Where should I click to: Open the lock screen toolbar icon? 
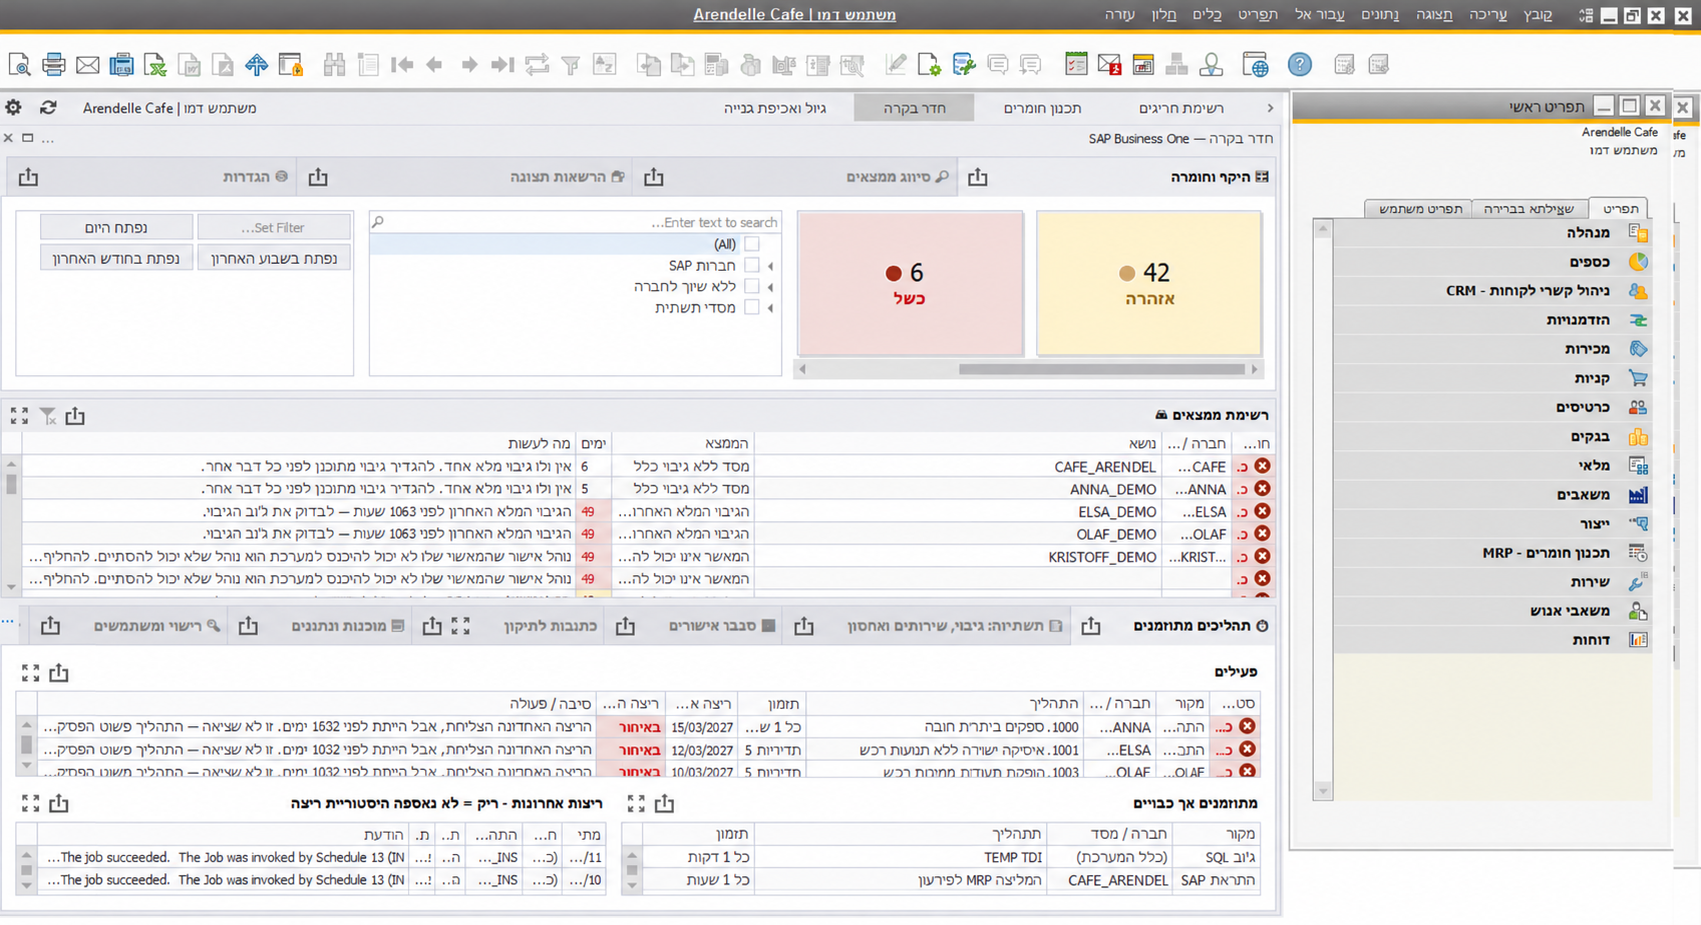pos(291,65)
